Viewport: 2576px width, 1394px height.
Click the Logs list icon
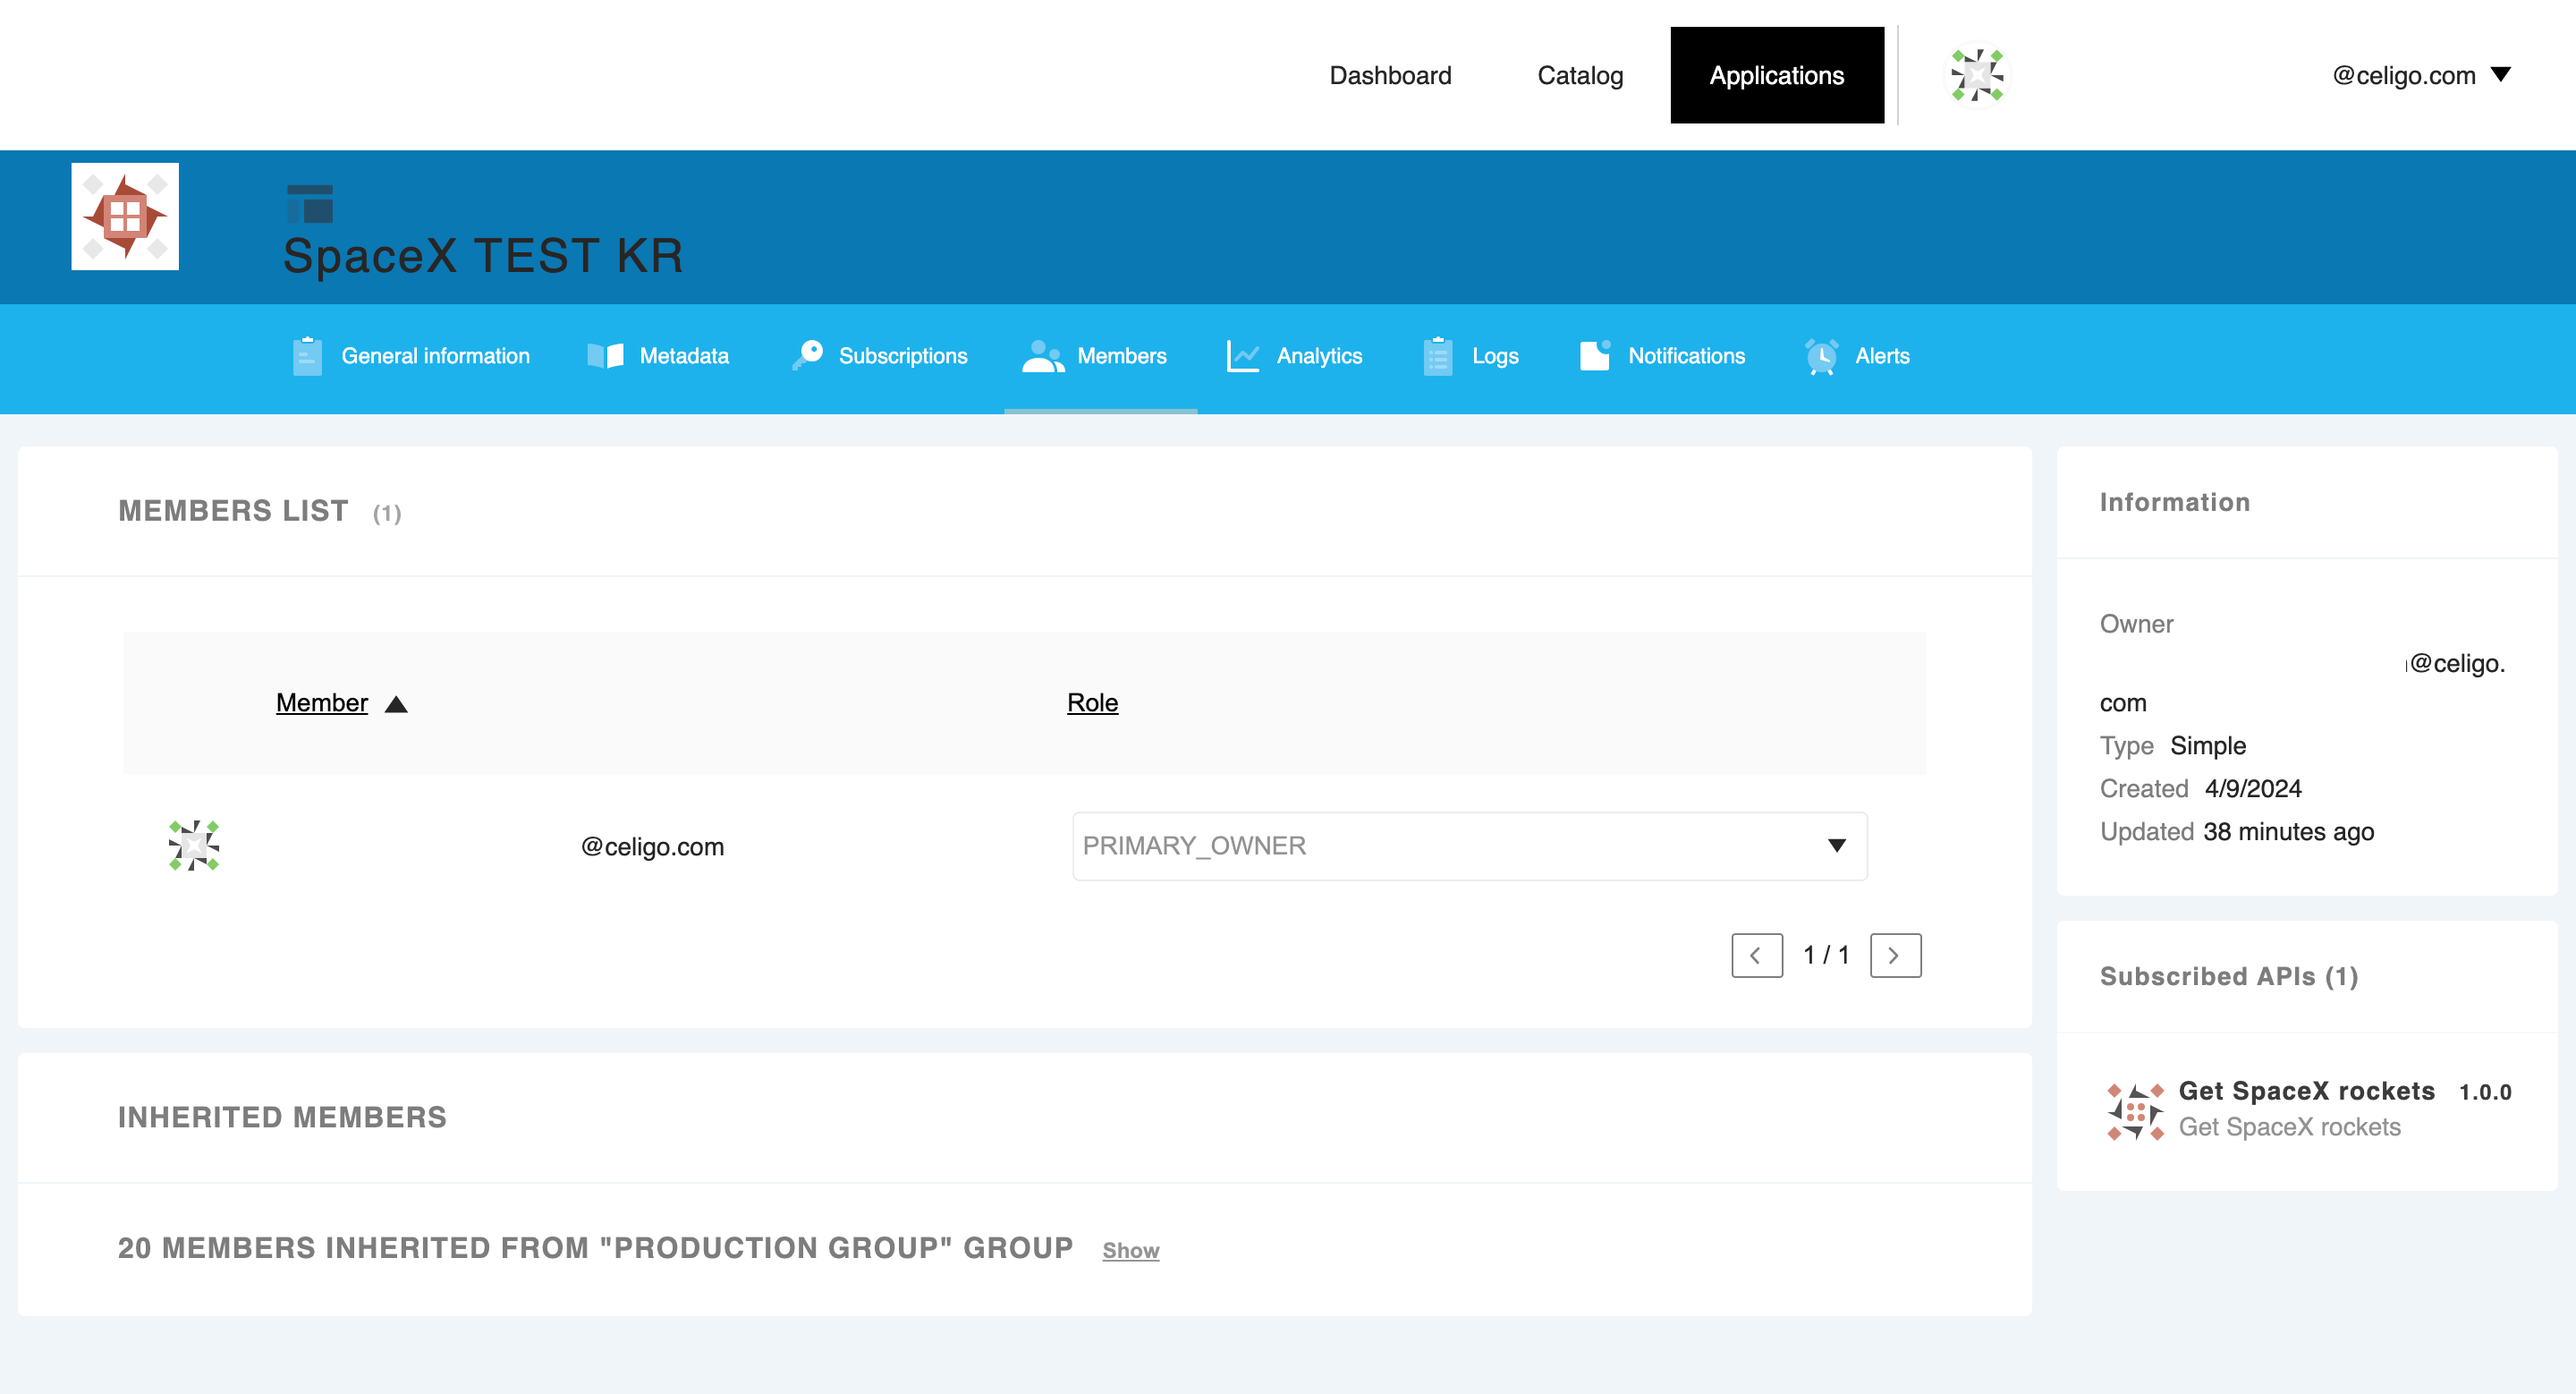pyautogui.click(x=1437, y=356)
